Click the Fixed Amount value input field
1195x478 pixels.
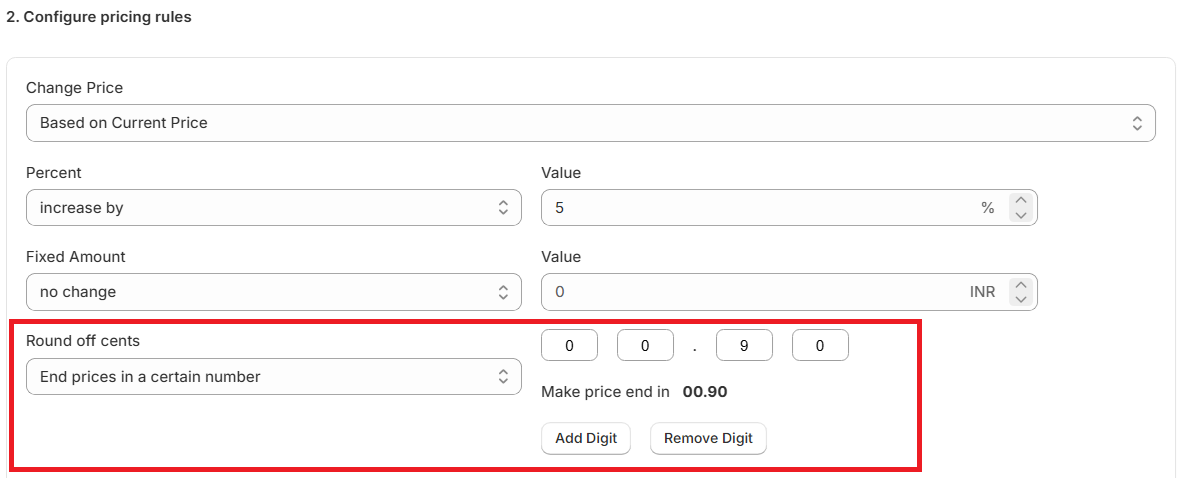[x=750, y=292]
